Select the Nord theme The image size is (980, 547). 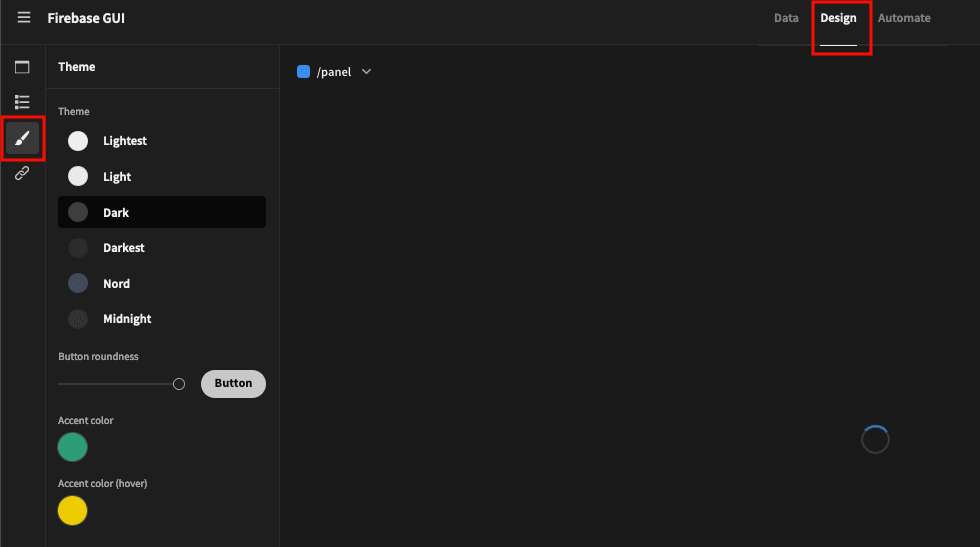[x=162, y=283]
